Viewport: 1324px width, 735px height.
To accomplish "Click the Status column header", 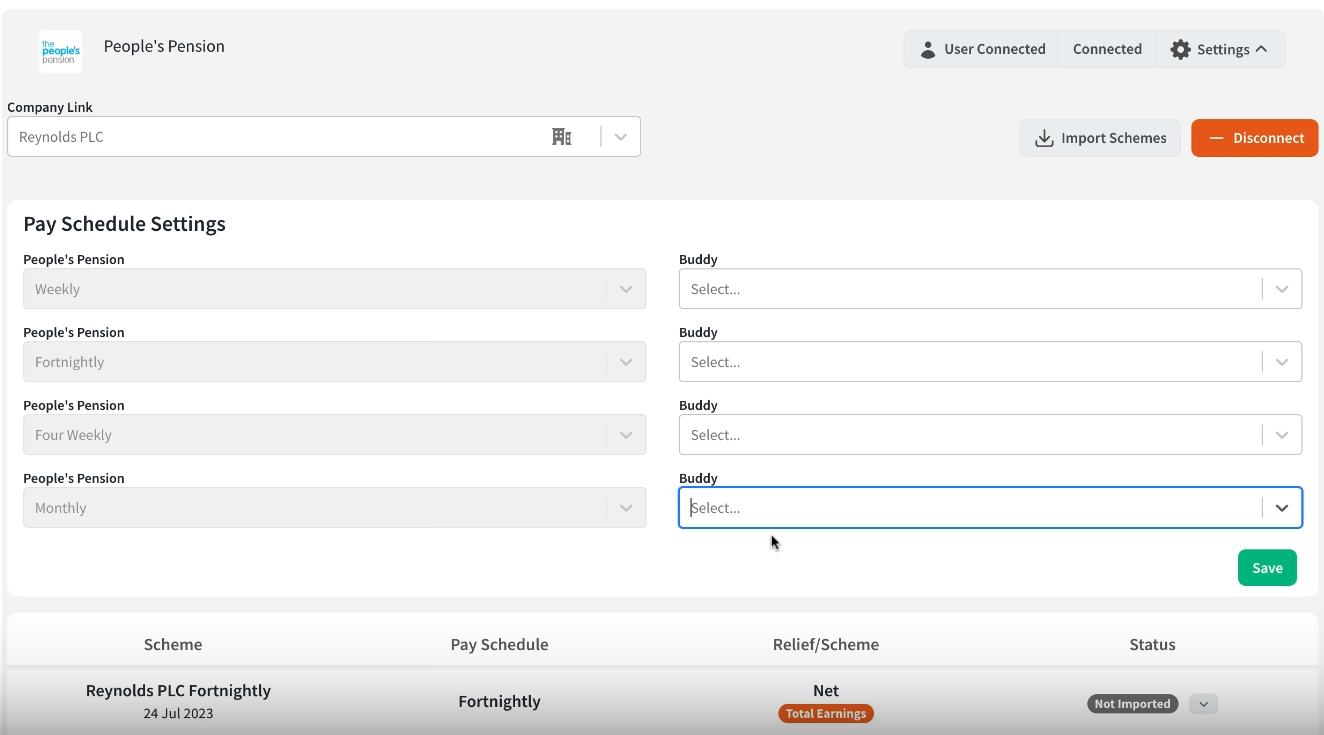I will click(x=1152, y=645).
